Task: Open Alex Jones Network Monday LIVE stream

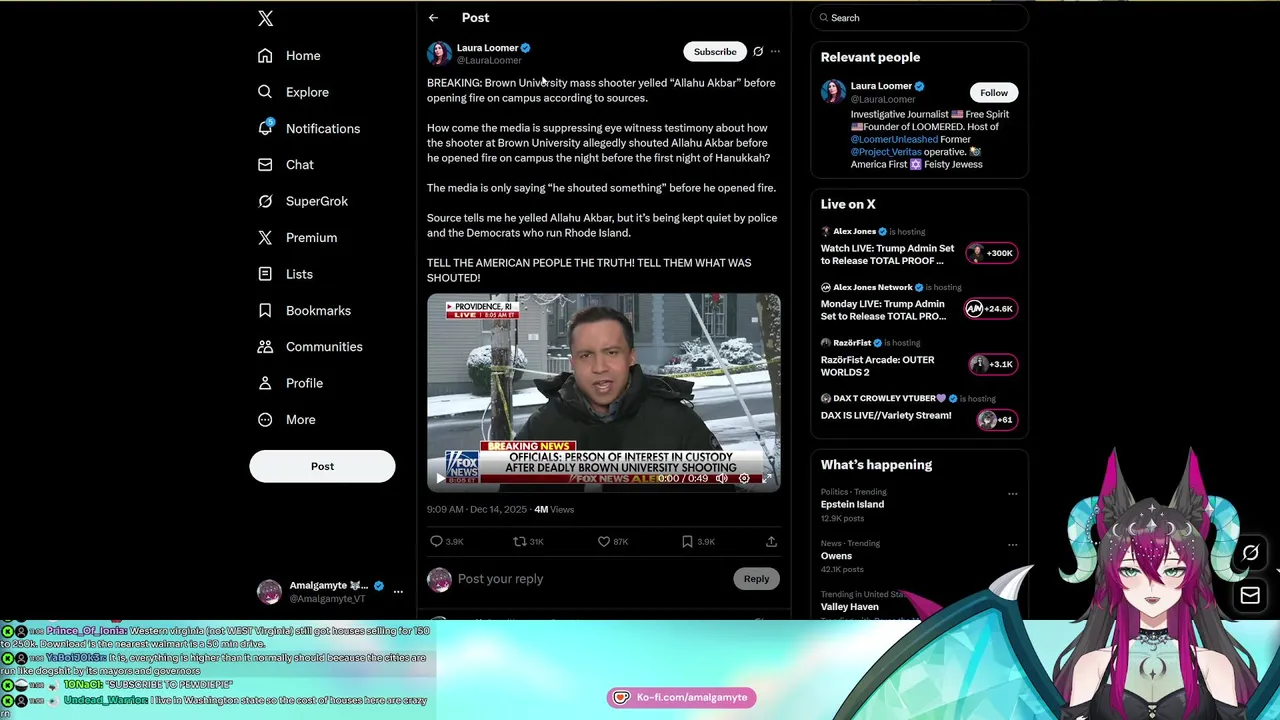Action: [883, 310]
